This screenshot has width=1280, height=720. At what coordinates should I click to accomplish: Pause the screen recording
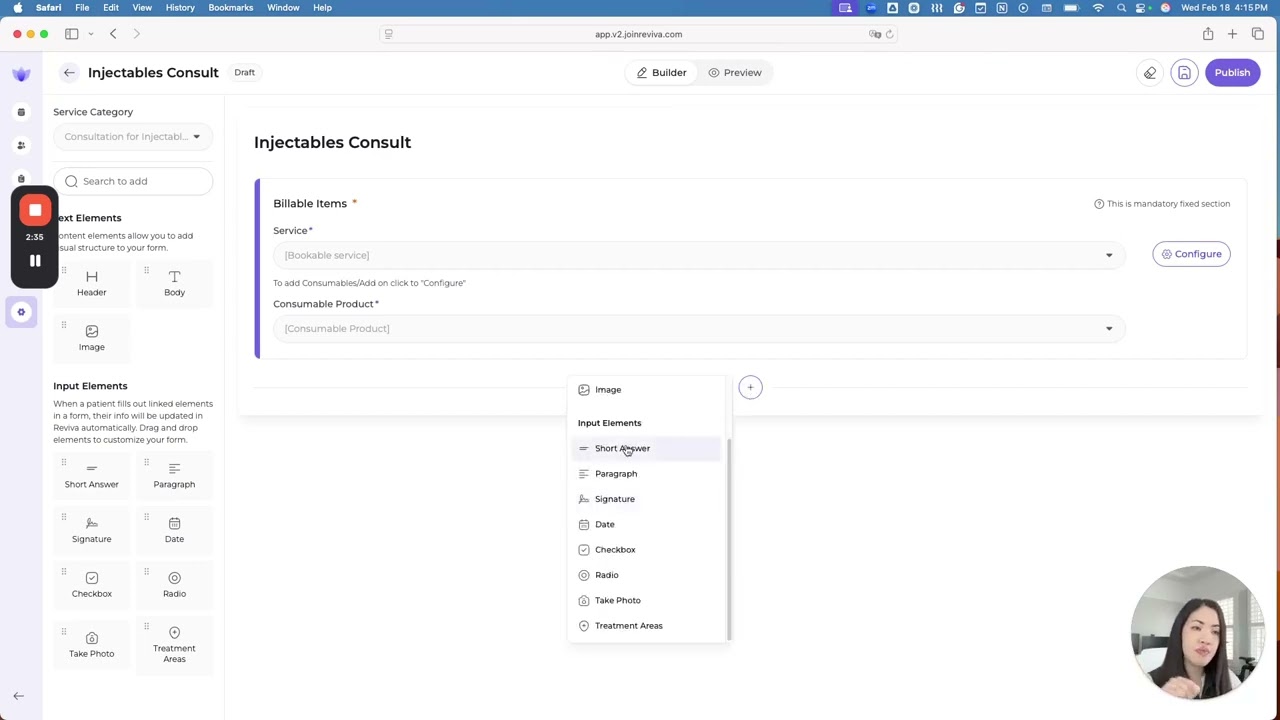(x=35, y=260)
